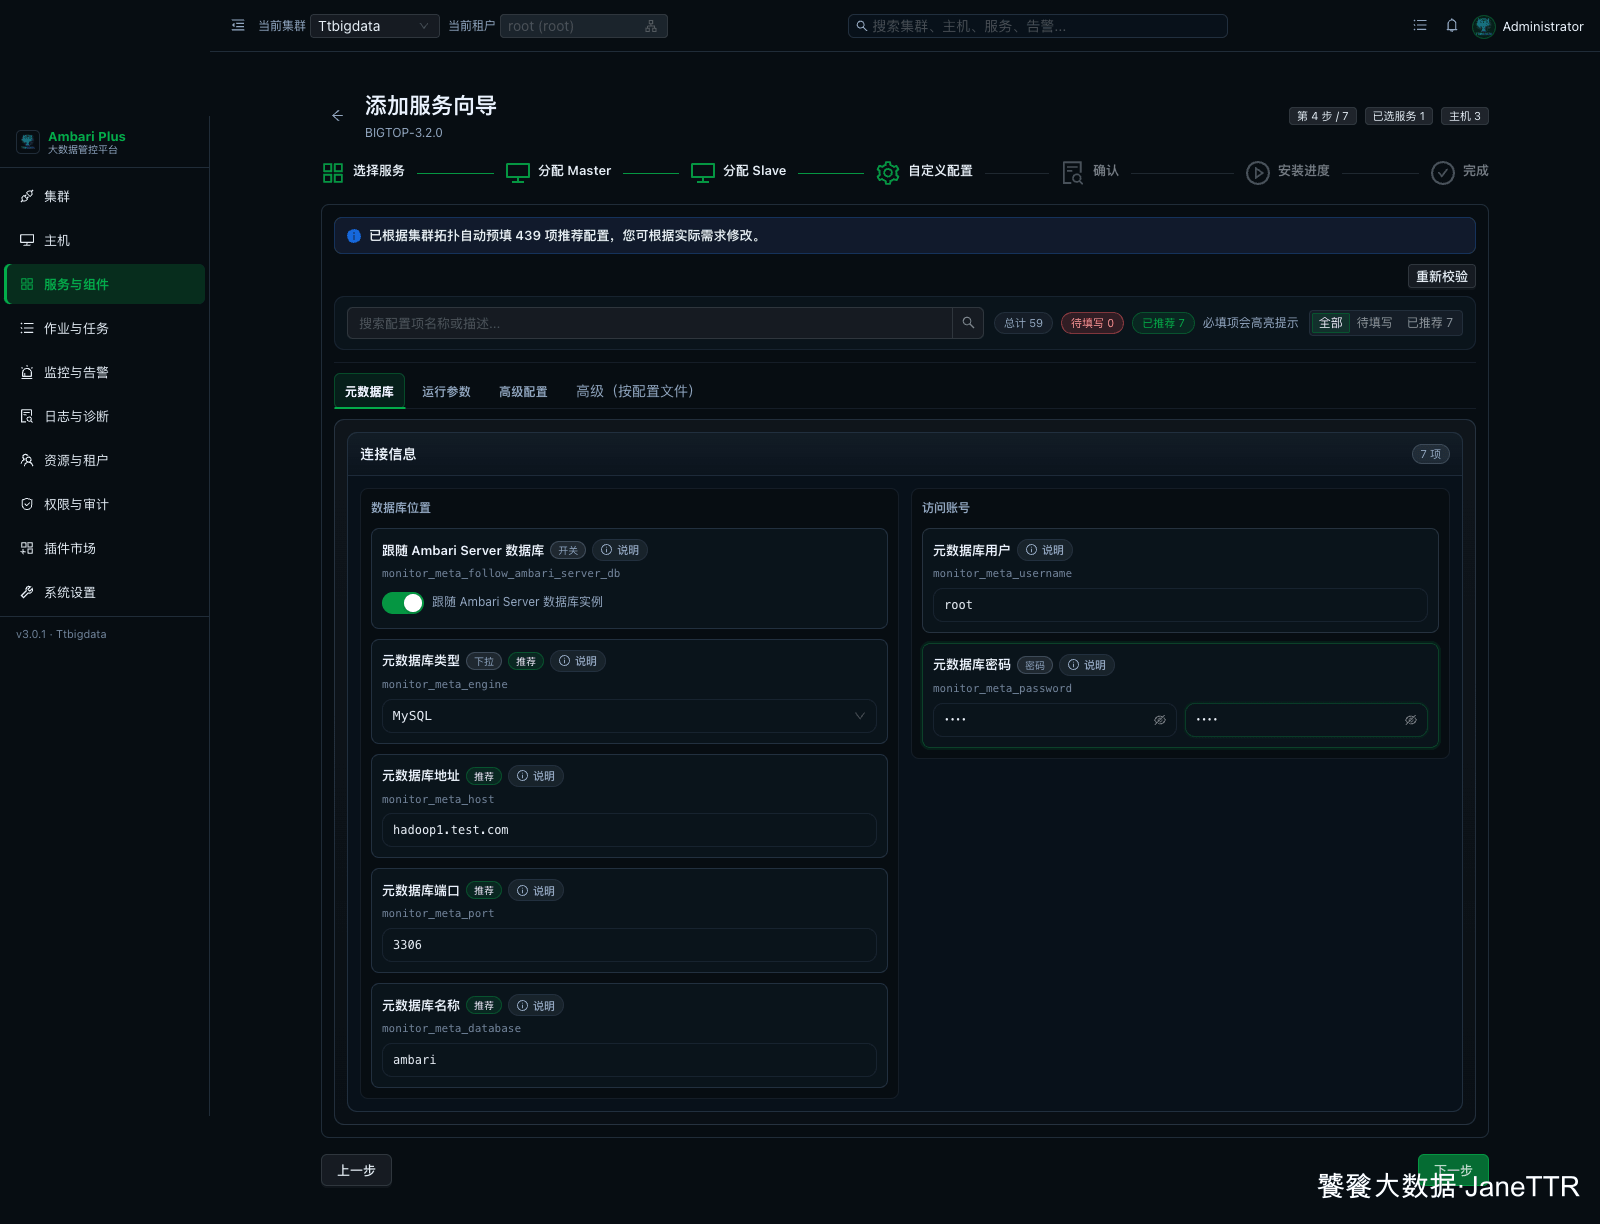Open 说明 for 元数据库端口
This screenshot has width=1600, height=1224.
coord(536,891)
